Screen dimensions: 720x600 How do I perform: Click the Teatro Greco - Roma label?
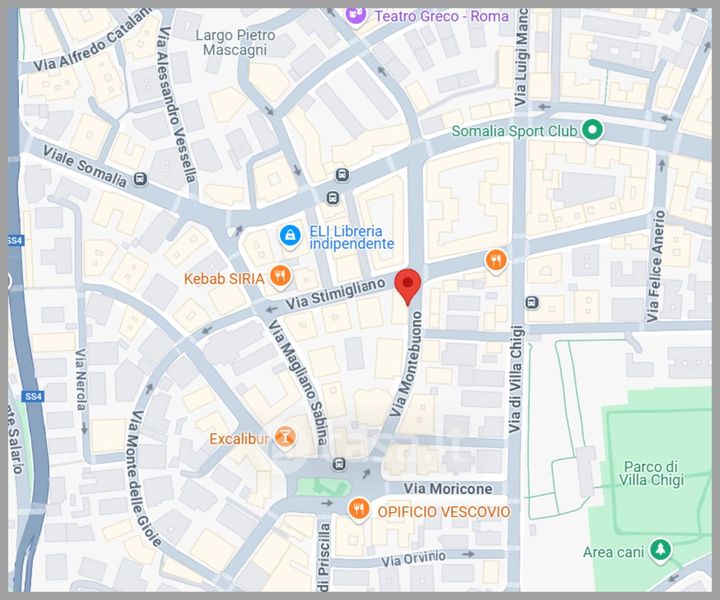point(442,17)
